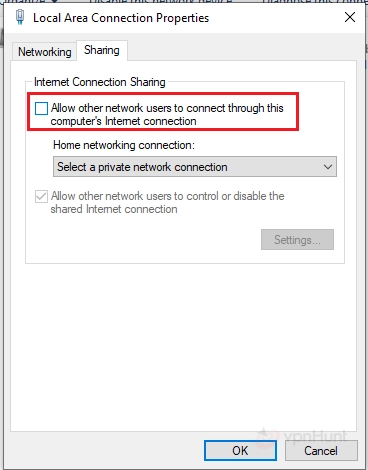Open the Select a private network connection dropdown
This screenshot has height=470, width=368.
[195, 167]
